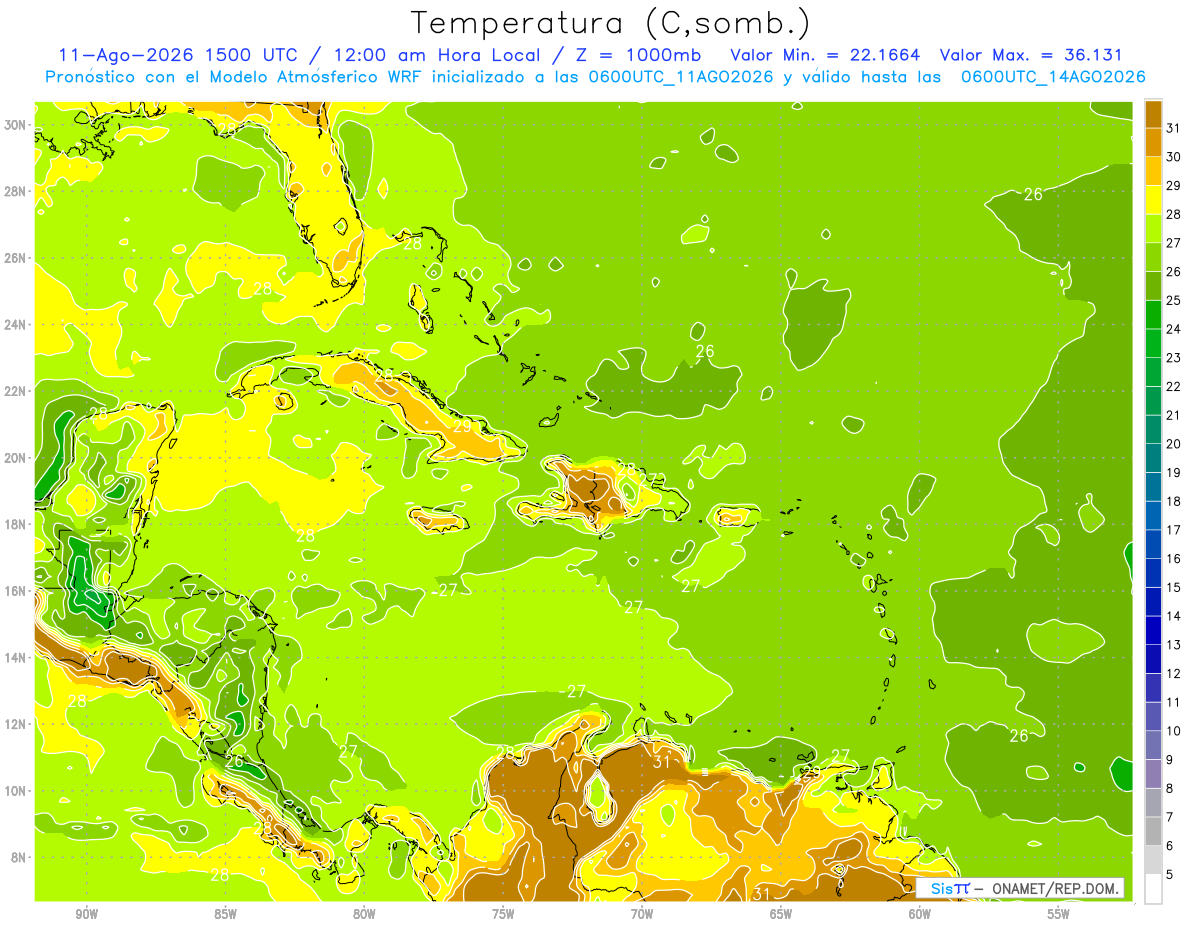Click the legend scale value 20

pyautogui.click(x=1173, y=444)
